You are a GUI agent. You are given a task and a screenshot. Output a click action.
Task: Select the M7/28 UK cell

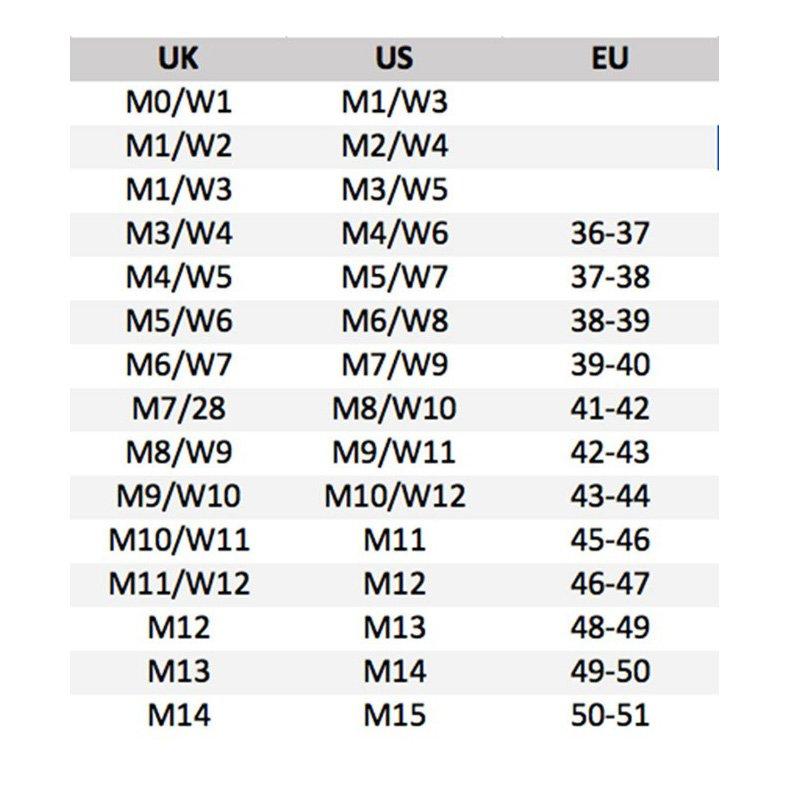(x=178, y=409)
